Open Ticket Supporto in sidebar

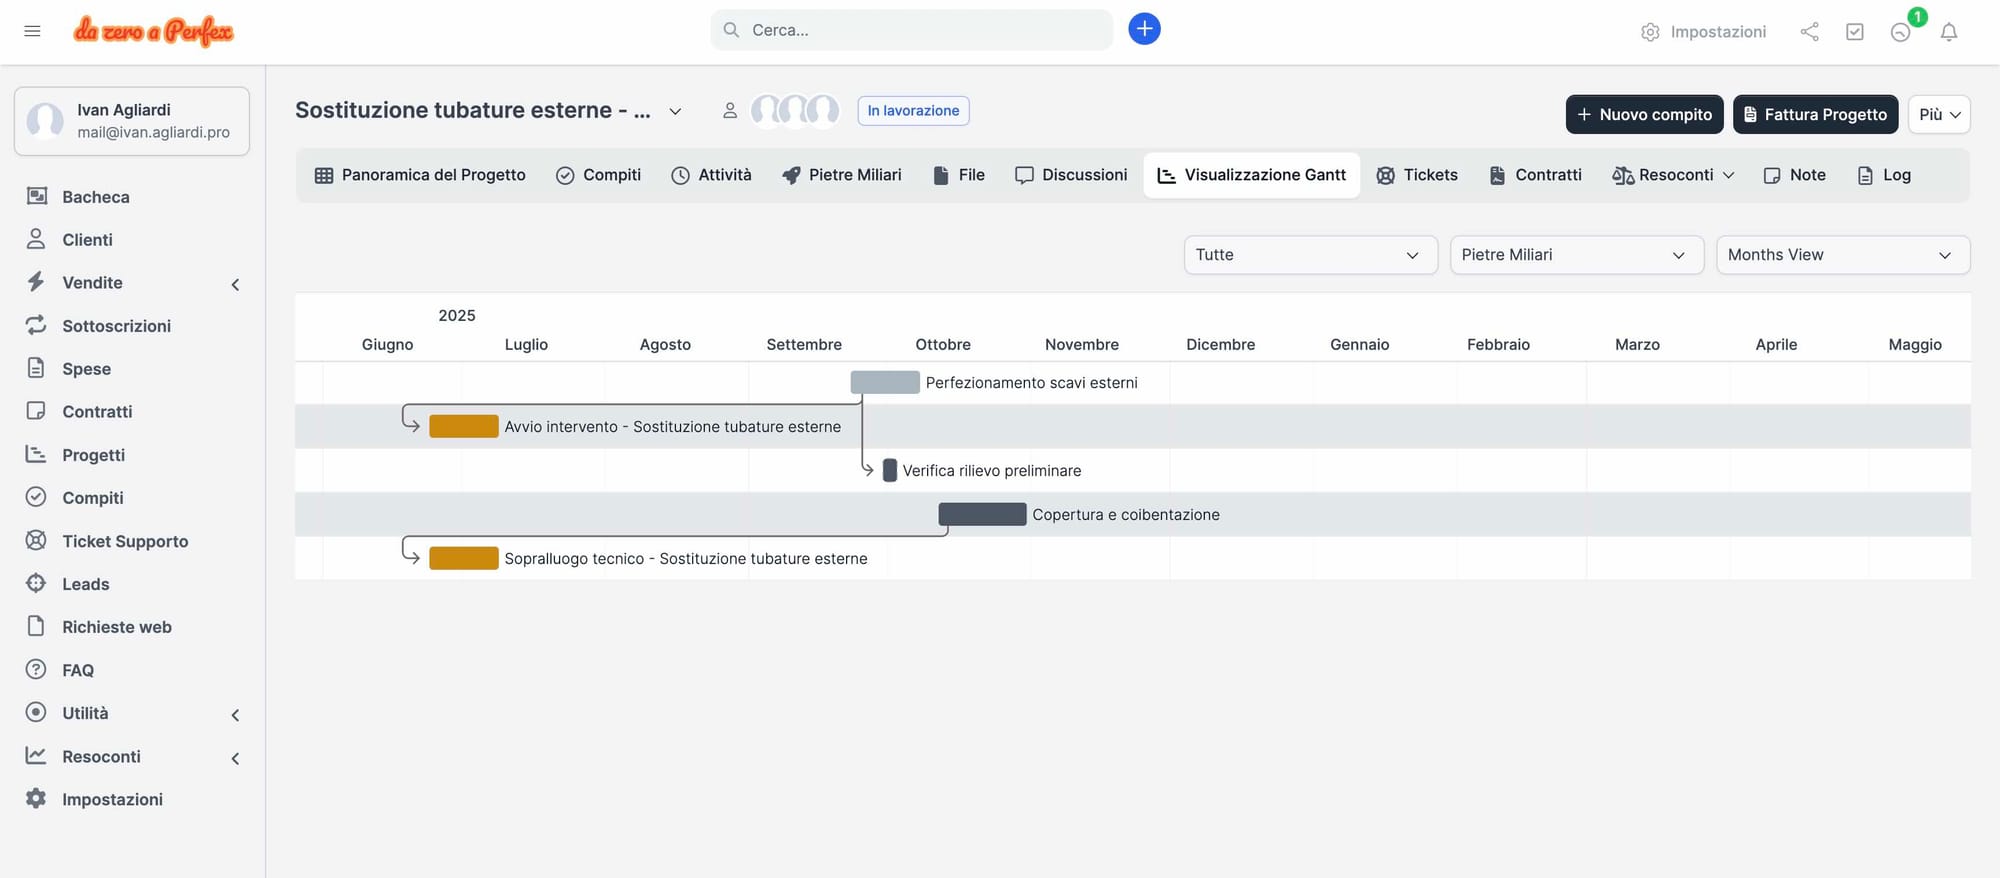pyautogui.click(x=125, y=541)
